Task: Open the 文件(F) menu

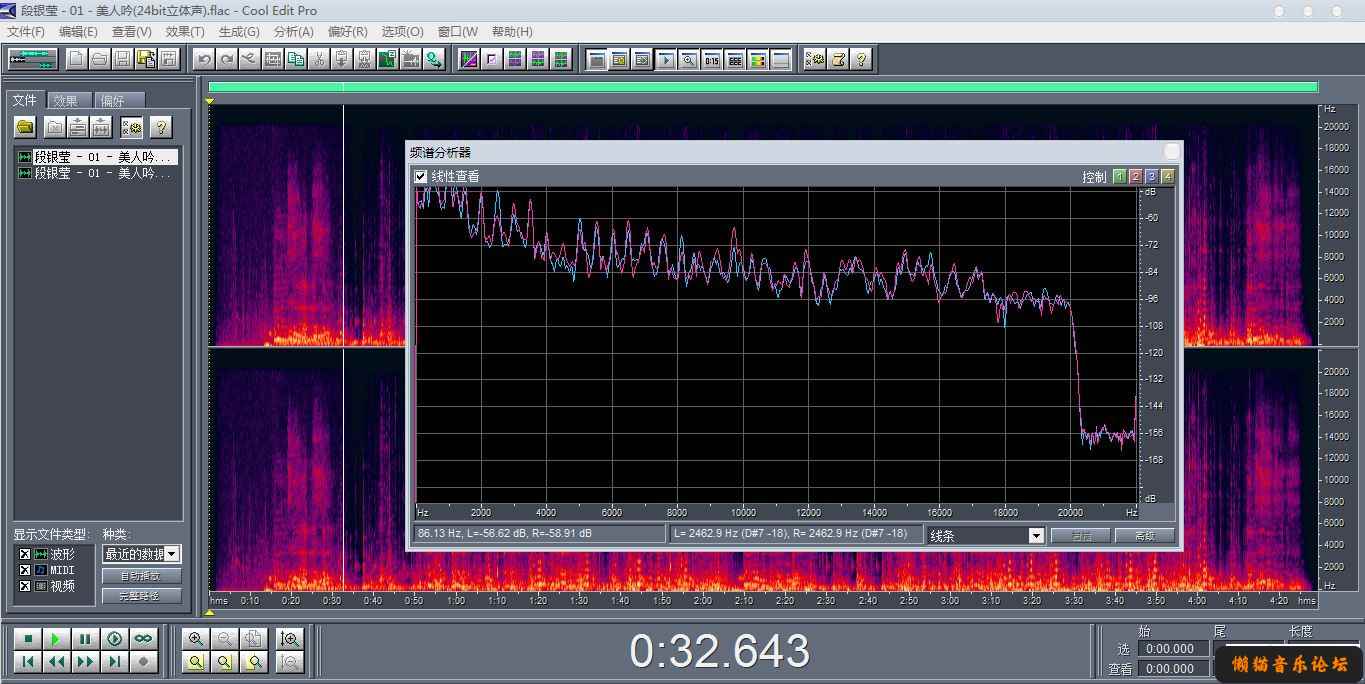Action: click(26, 32)
